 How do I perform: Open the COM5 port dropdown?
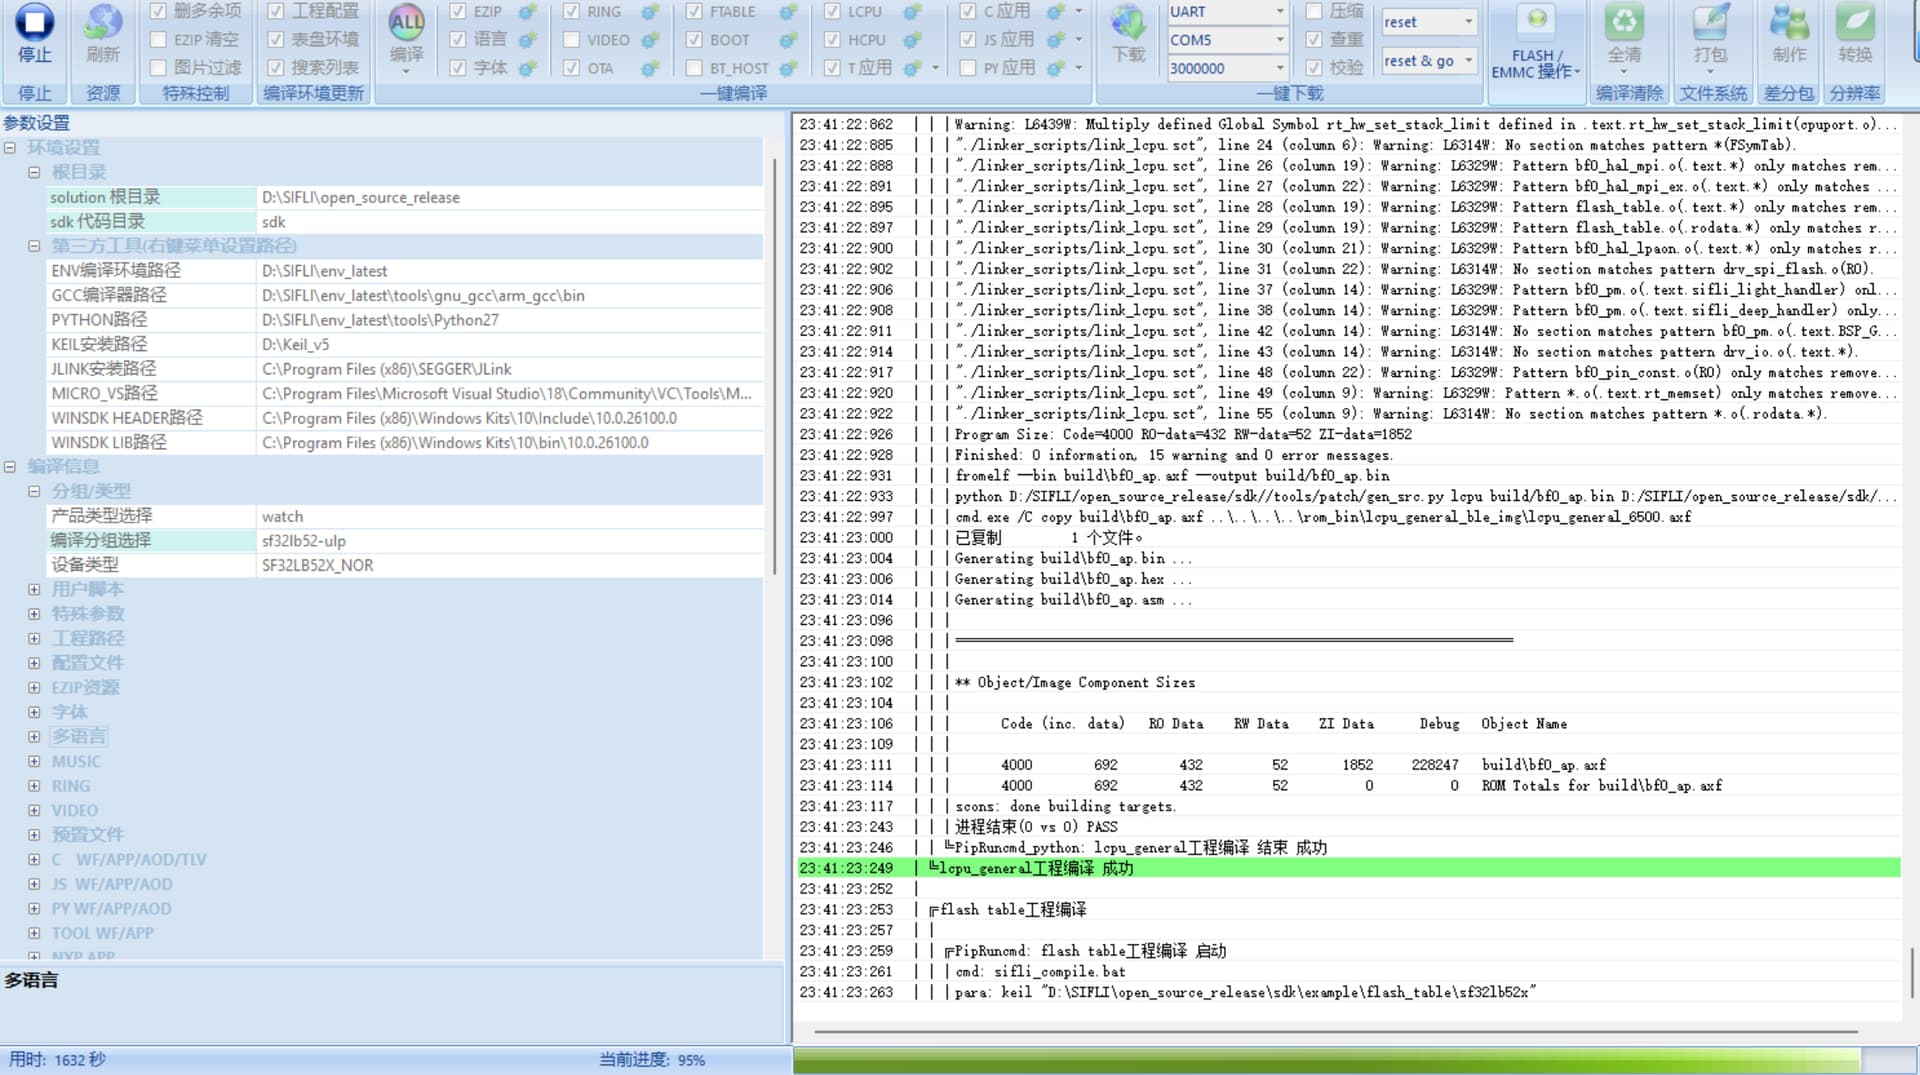coord(1279,40)
